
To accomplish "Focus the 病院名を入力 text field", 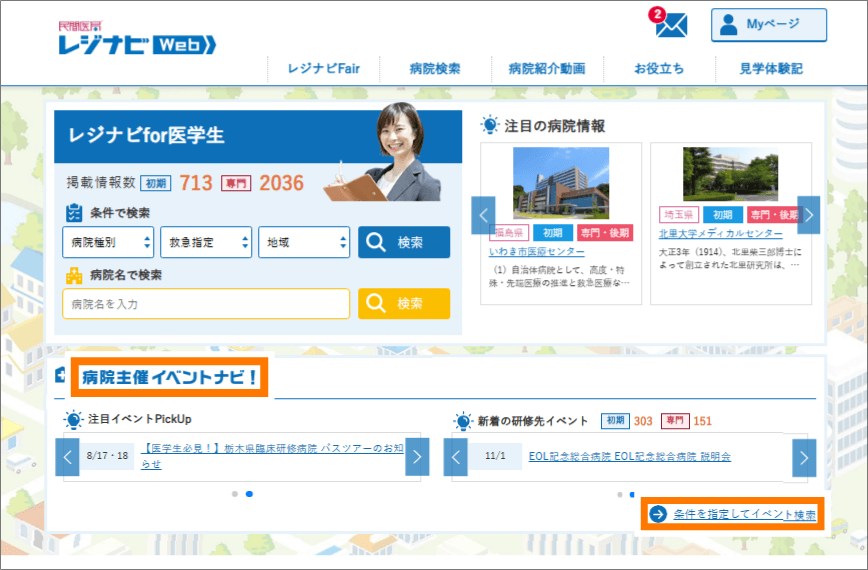I will pos(206,304).
